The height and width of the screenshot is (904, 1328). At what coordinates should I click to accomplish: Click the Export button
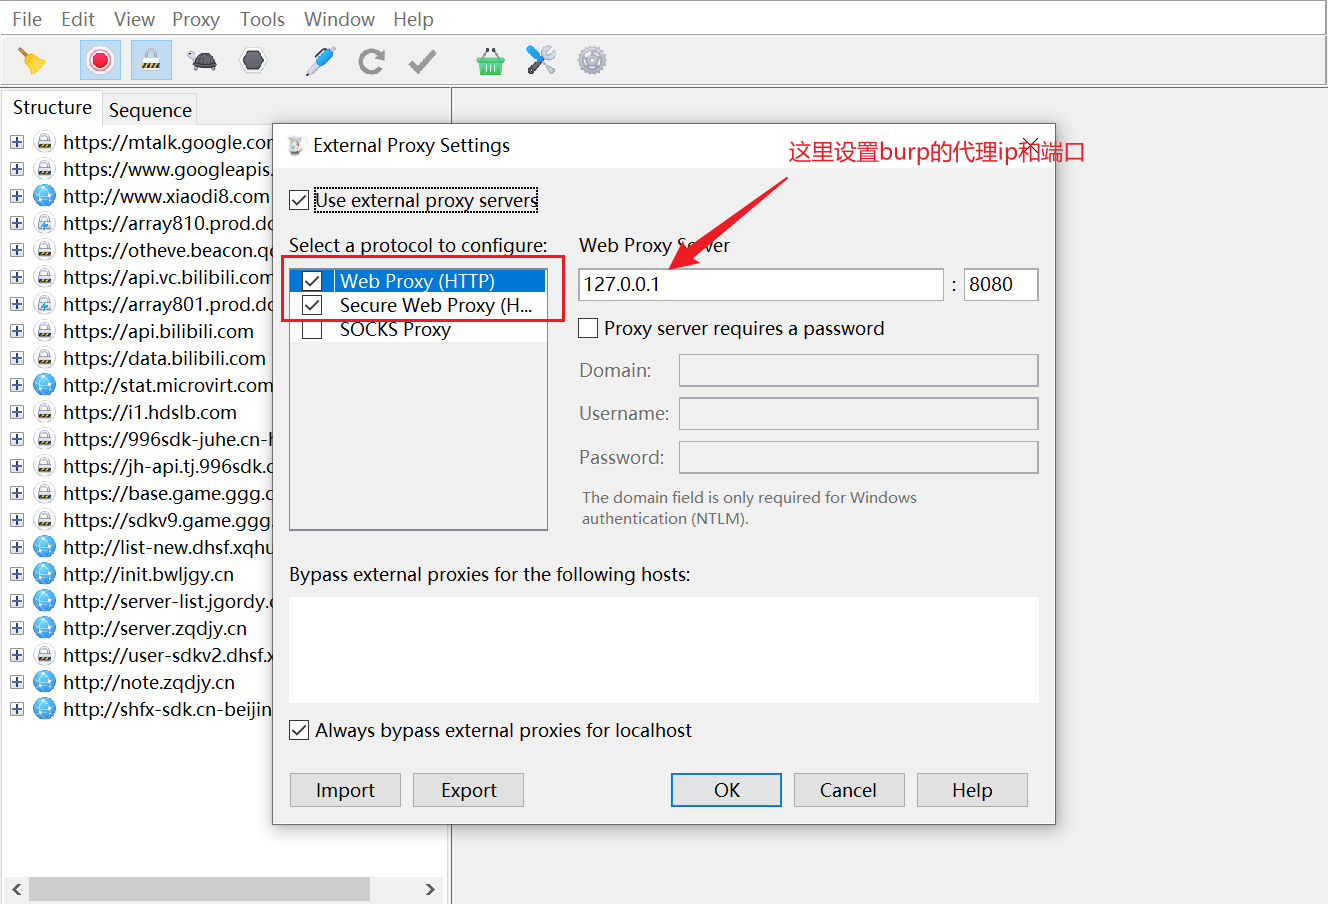468,790
